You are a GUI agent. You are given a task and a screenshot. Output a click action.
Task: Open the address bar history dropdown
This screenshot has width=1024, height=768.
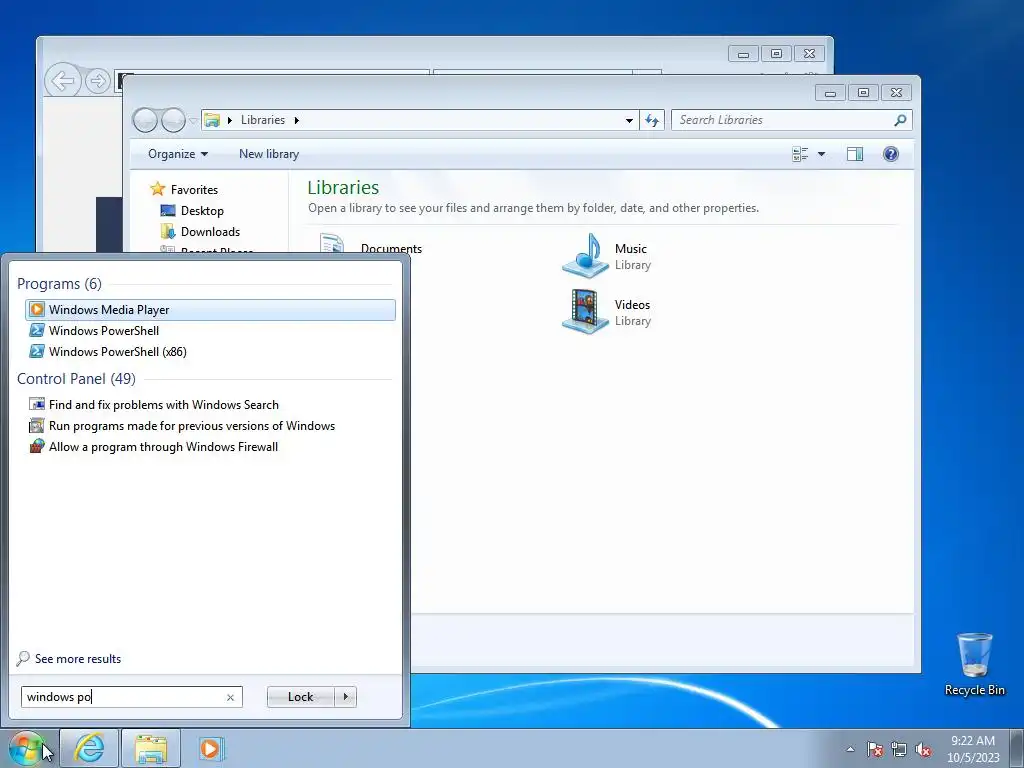point(629,120)
